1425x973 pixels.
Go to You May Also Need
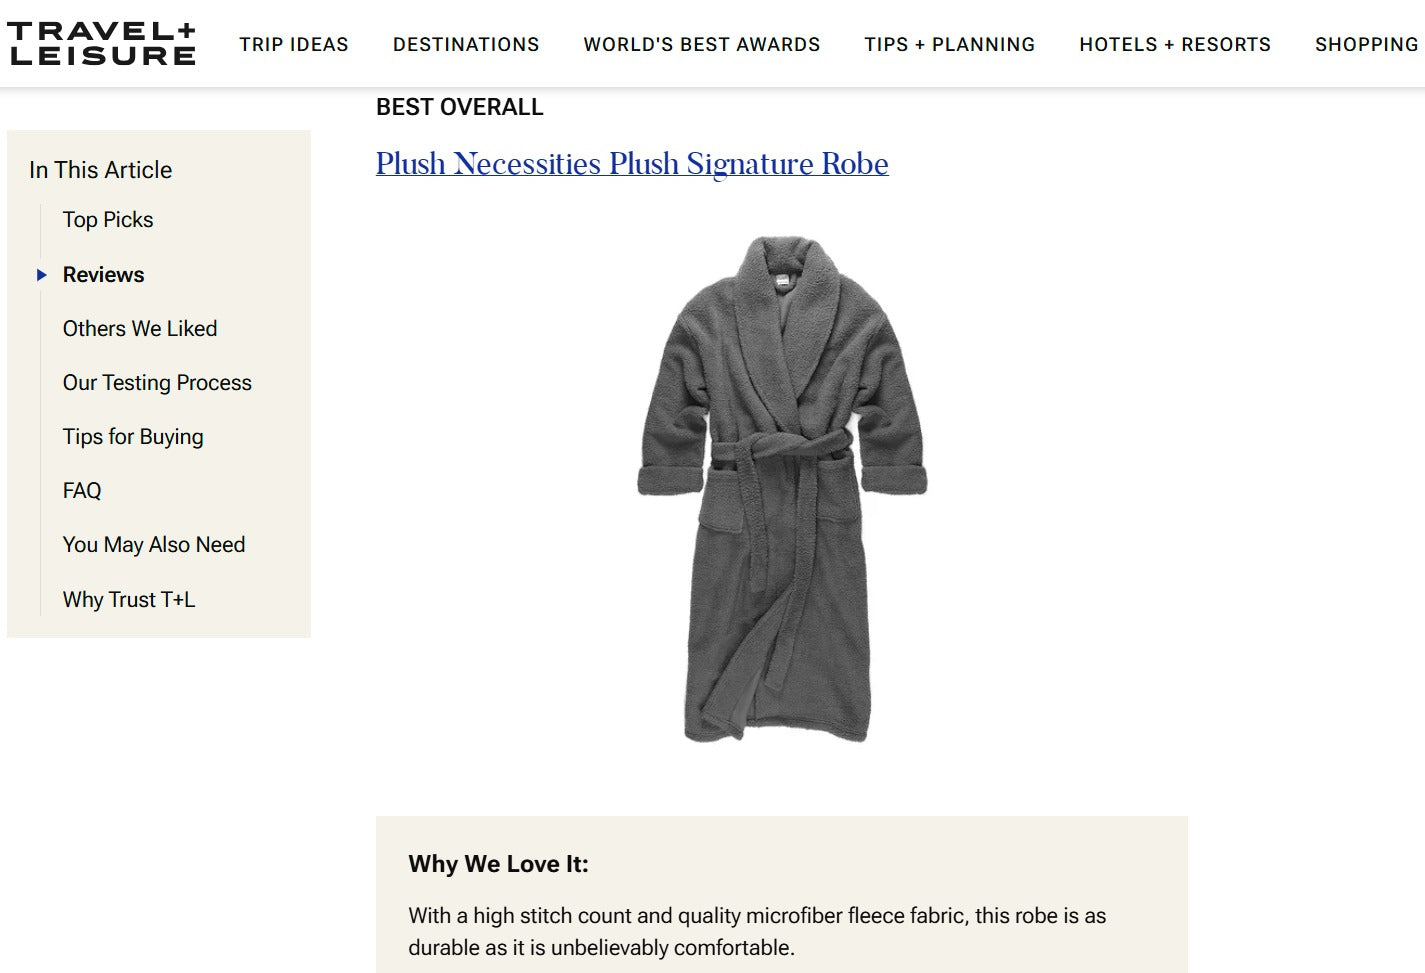coord(154,545)
